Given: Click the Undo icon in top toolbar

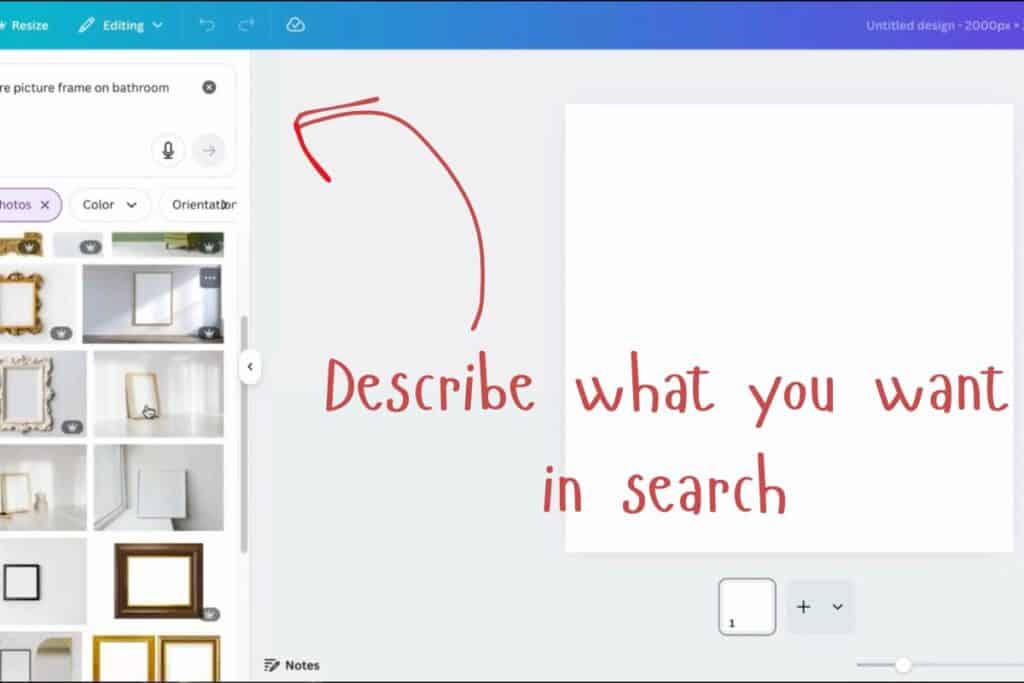Looking at the screenshot, I should coord(206,25).
